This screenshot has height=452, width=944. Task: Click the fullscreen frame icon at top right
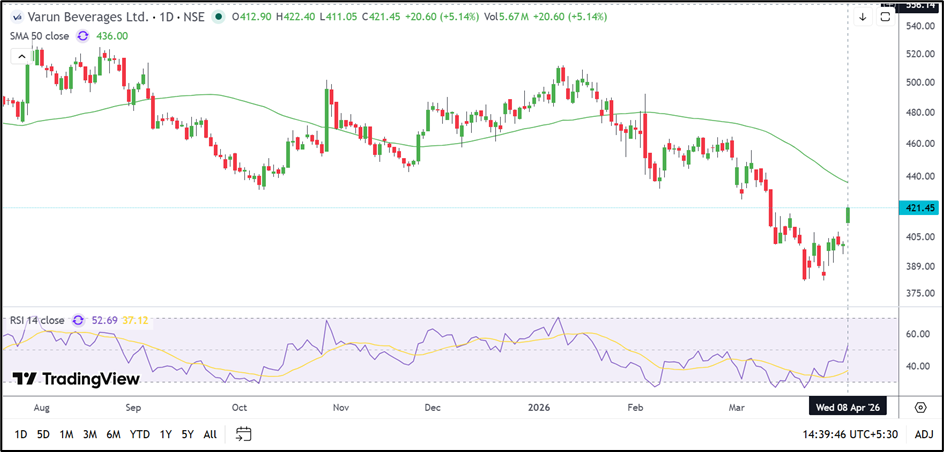885,17
